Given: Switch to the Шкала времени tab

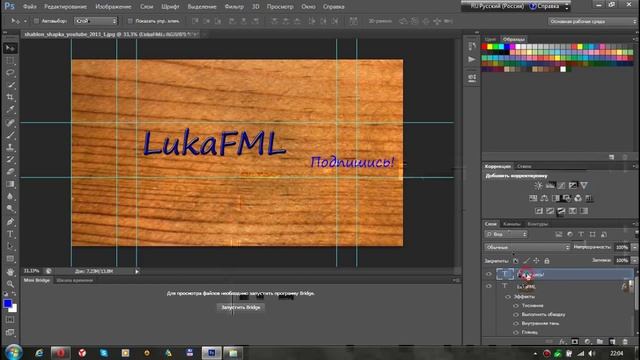Looking at the screenshot, I should tap(75, 280).
